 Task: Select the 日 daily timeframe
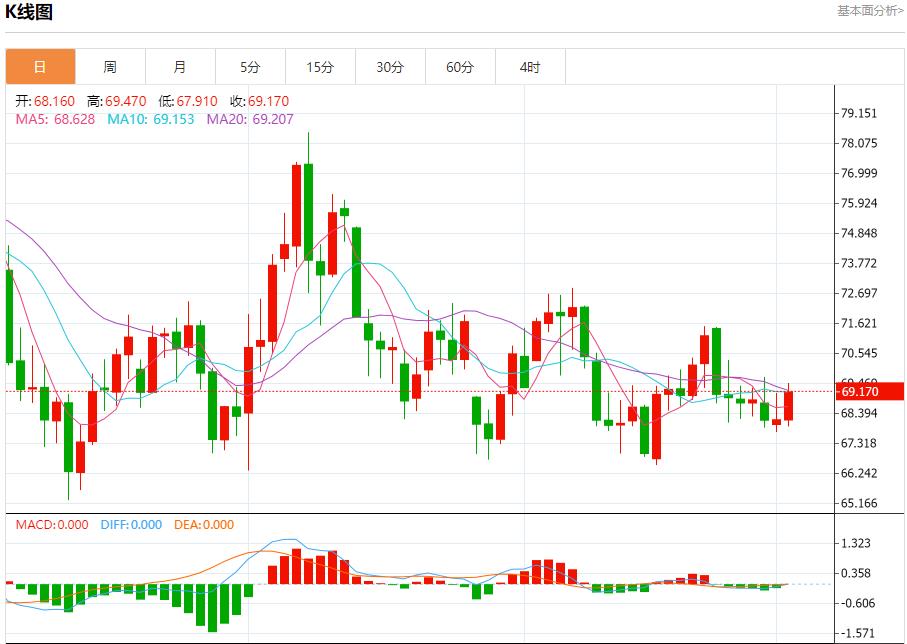click(40, 66)
